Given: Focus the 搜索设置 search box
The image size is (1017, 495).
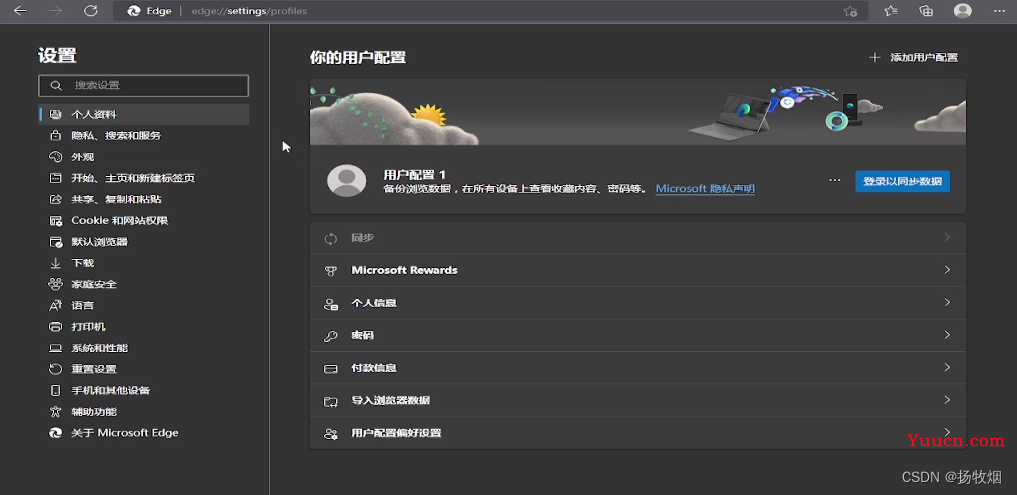Looking at the screenshot, I should point(143,86).
